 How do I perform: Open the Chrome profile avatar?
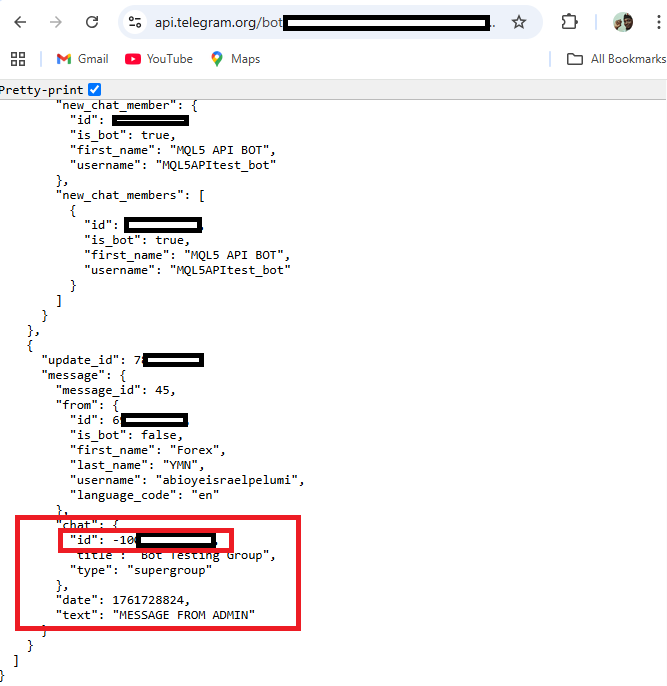623,22
